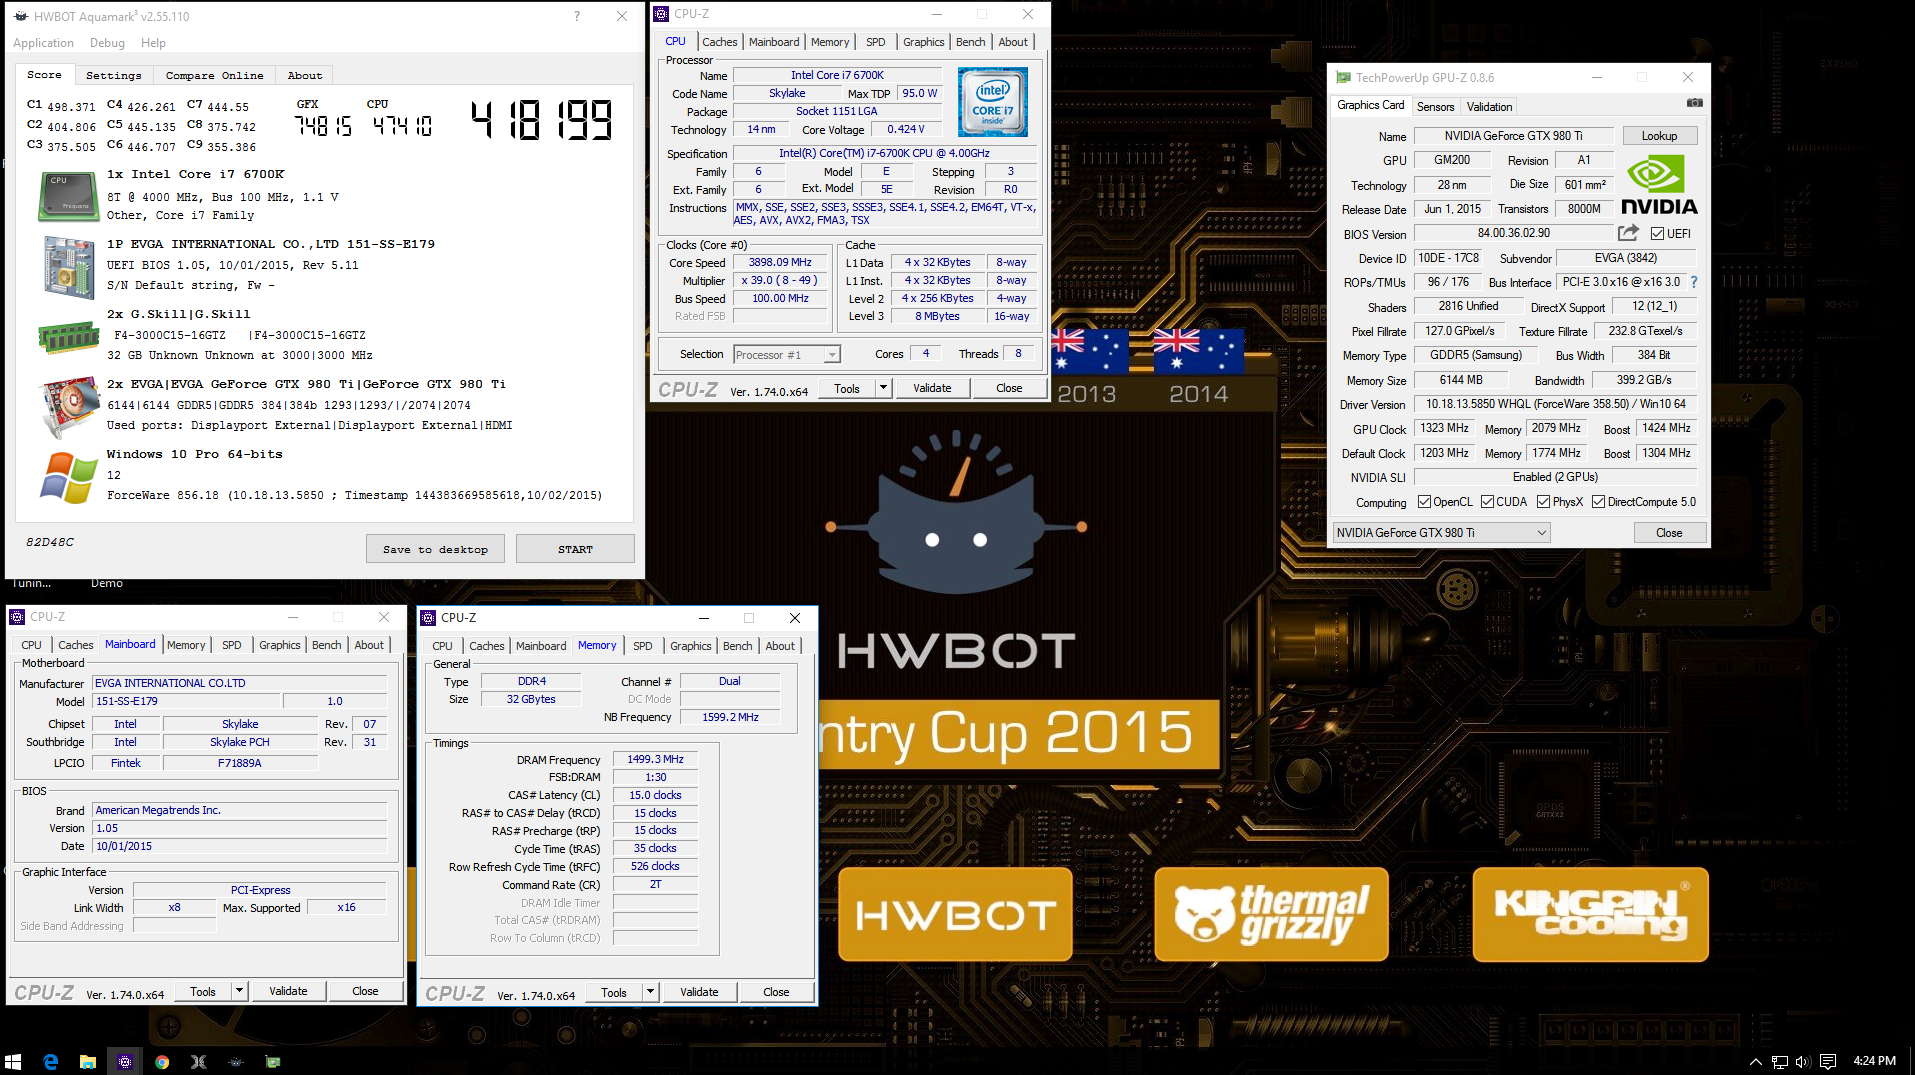Open the Help menu in Aquamark
This screenshot has width=1915, height=1075.
153,43
